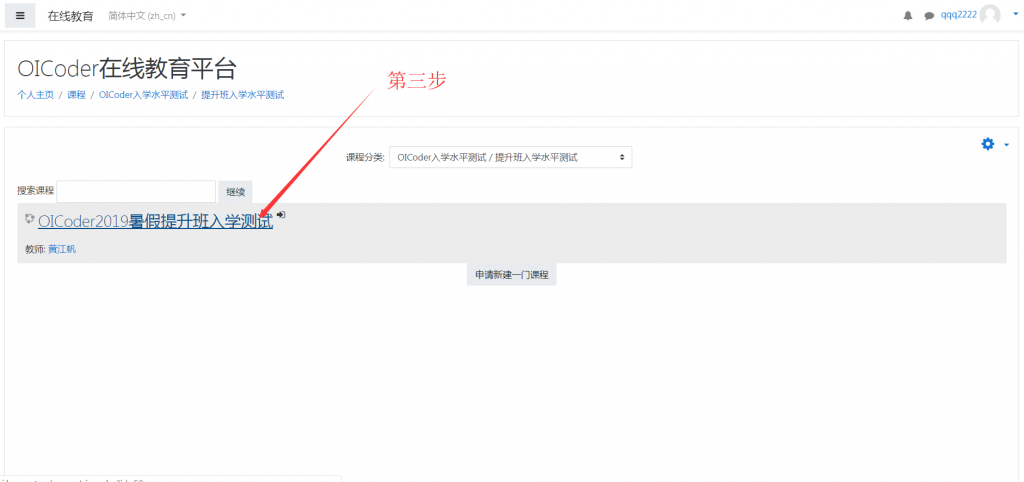This screenshot has width=1024, height=482.
Task: Click the qqq2222 username
Action: click(x=959, y=16)
